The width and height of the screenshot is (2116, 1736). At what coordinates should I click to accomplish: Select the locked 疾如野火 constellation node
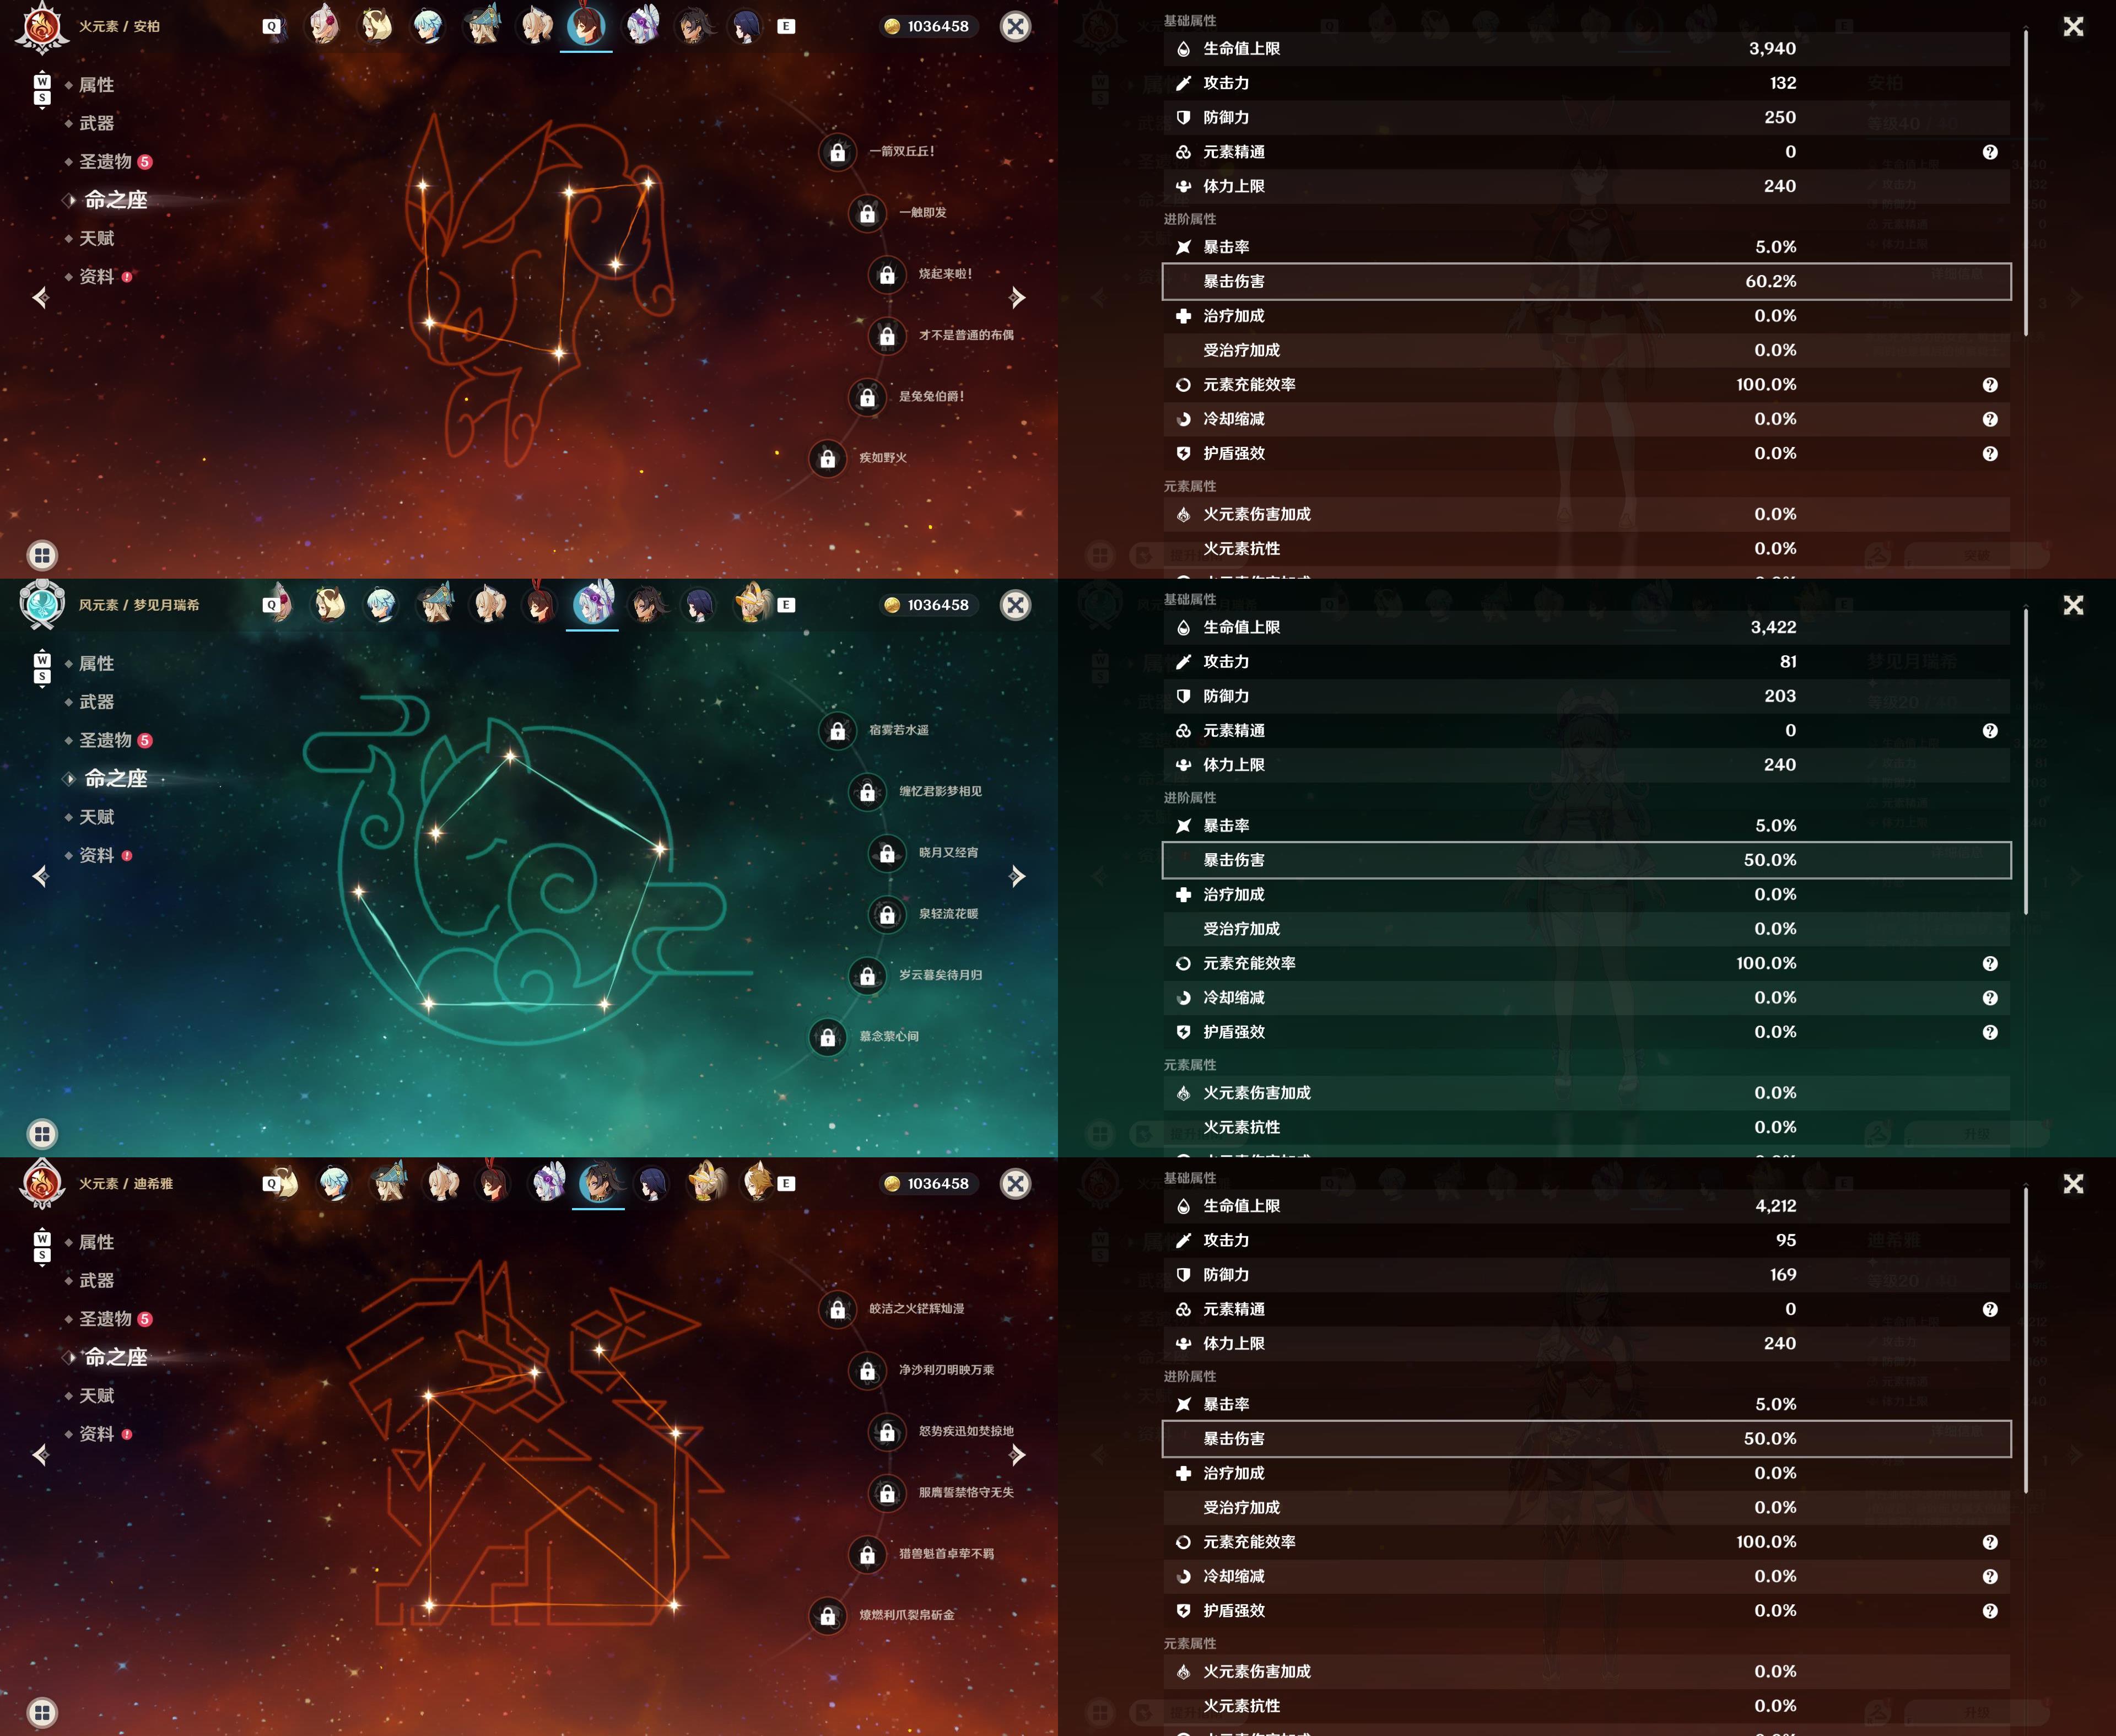(x=827, y=458)
